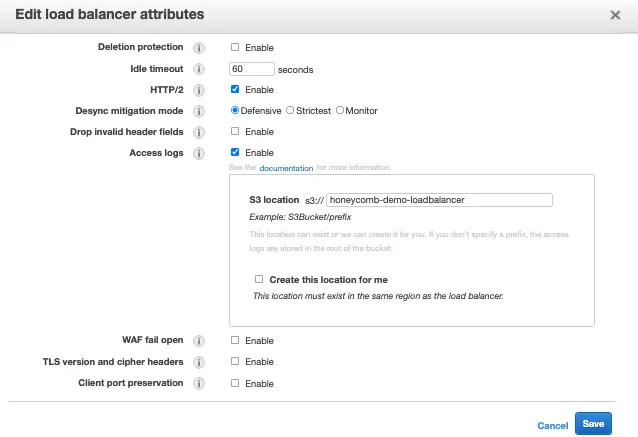Screen dimensions: 638x437
Task: Click info icon beside Idle timeout
Action: pyautogui.click(x=199, y=69)
